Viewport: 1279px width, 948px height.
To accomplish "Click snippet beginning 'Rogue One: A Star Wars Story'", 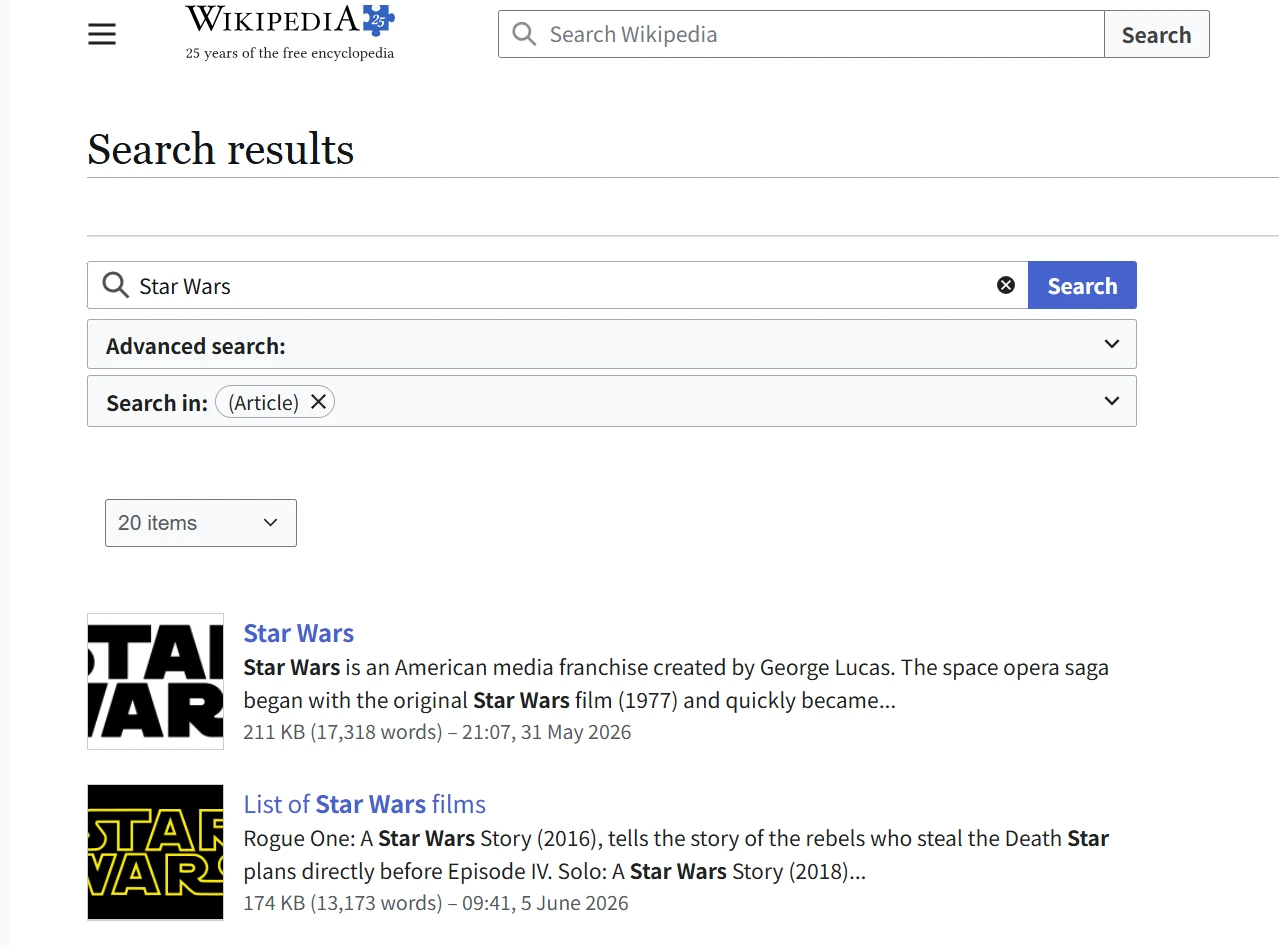I will coord(677,854).
